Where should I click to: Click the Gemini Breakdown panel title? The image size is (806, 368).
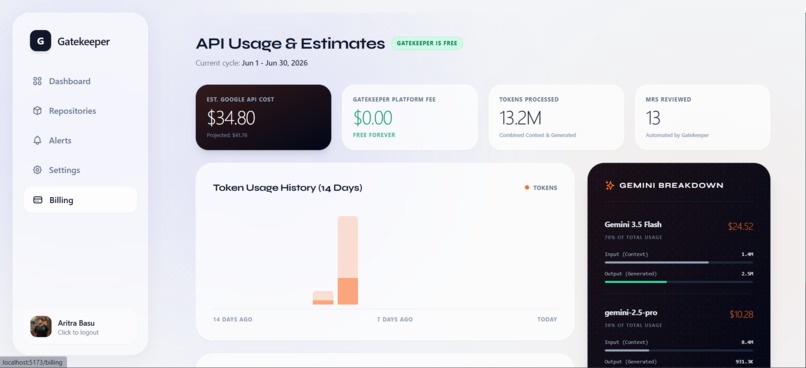click(671, 186)
